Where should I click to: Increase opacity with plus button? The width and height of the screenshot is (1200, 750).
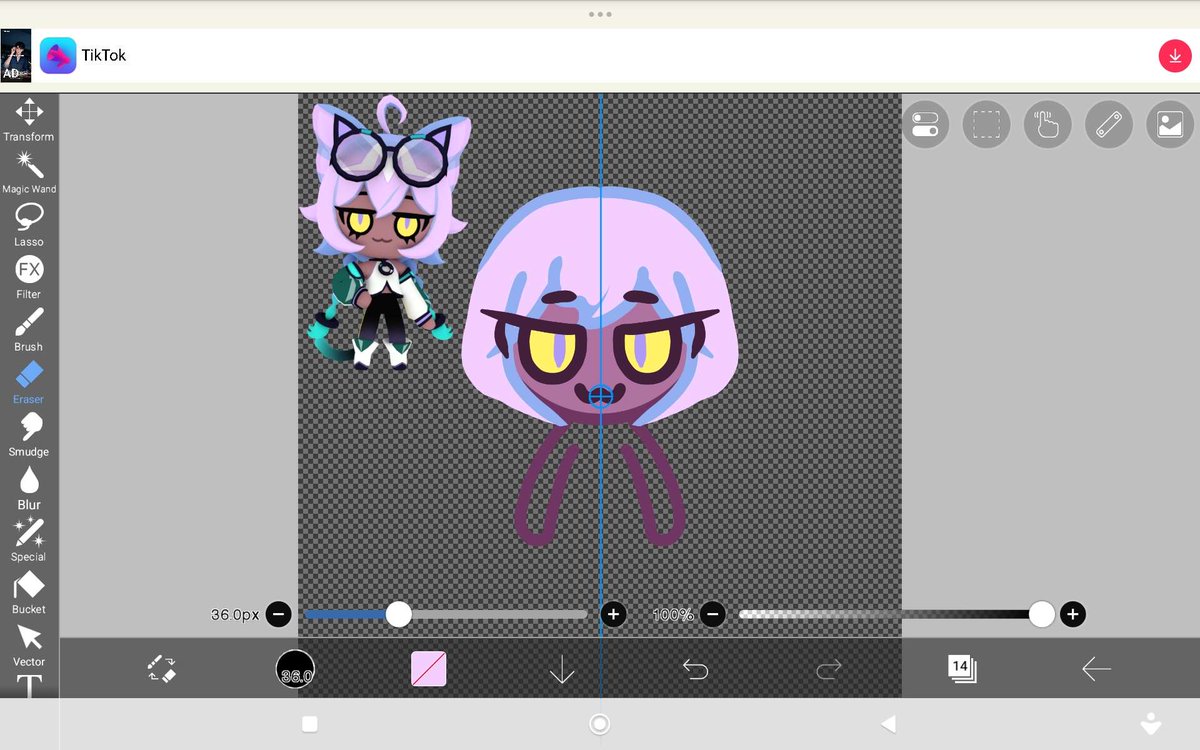(1073, 614)
